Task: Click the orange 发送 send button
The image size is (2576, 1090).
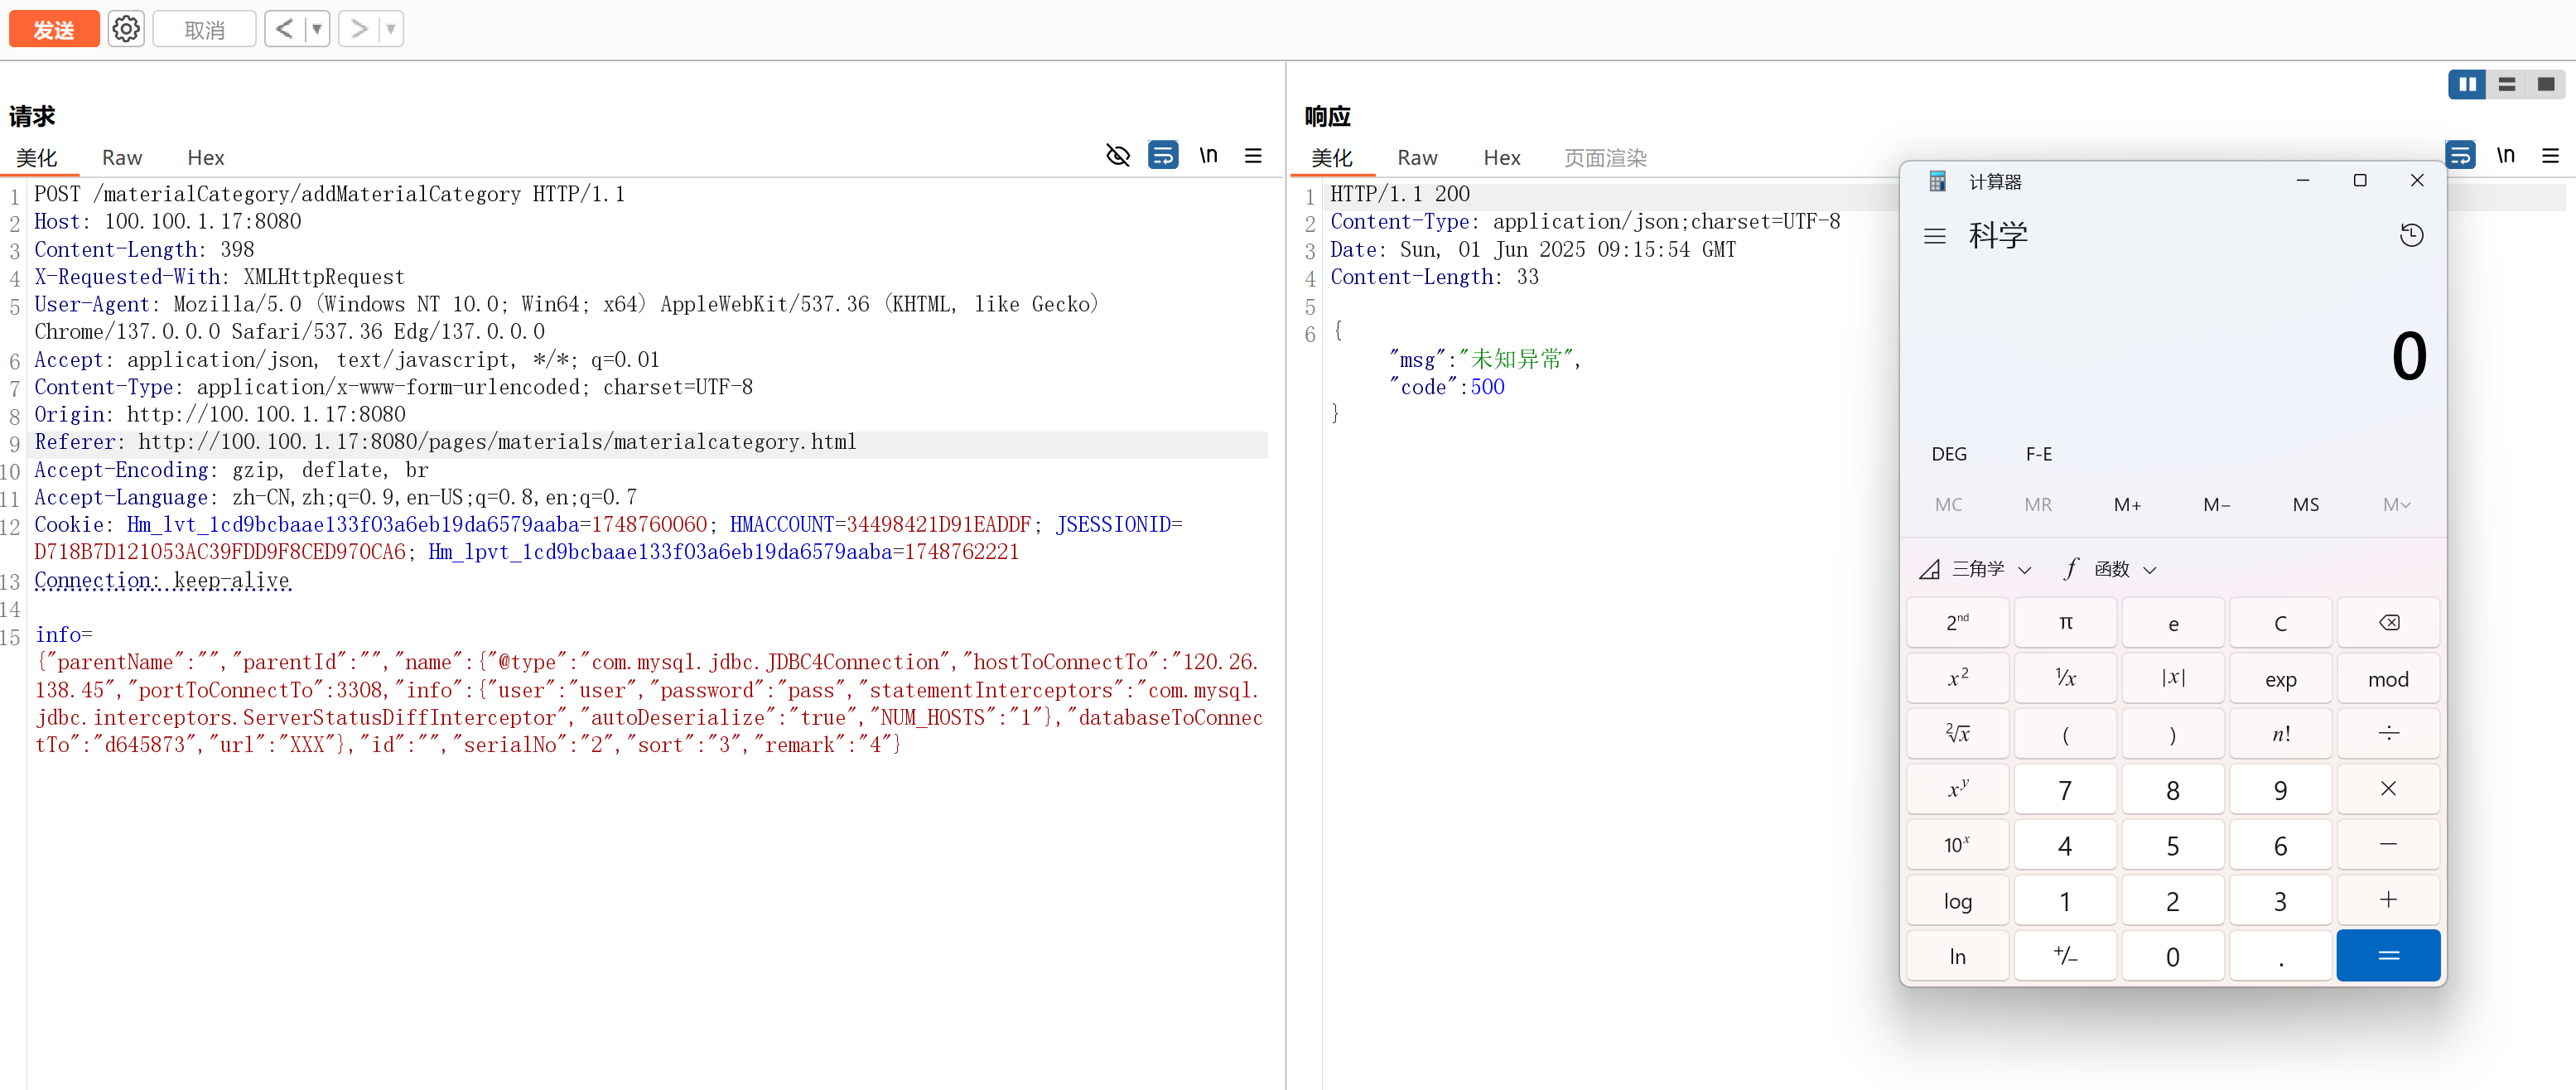Action: point(54,30)
